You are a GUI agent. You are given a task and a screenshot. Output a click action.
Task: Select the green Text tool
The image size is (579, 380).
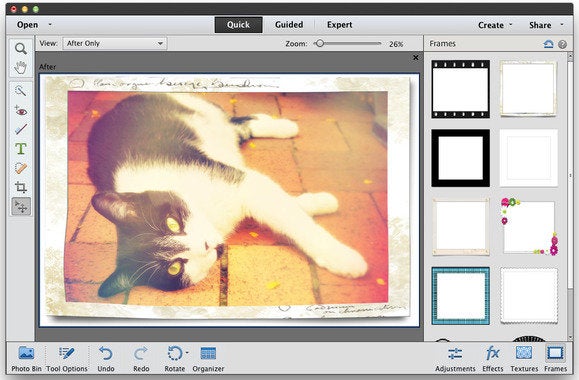21,149
